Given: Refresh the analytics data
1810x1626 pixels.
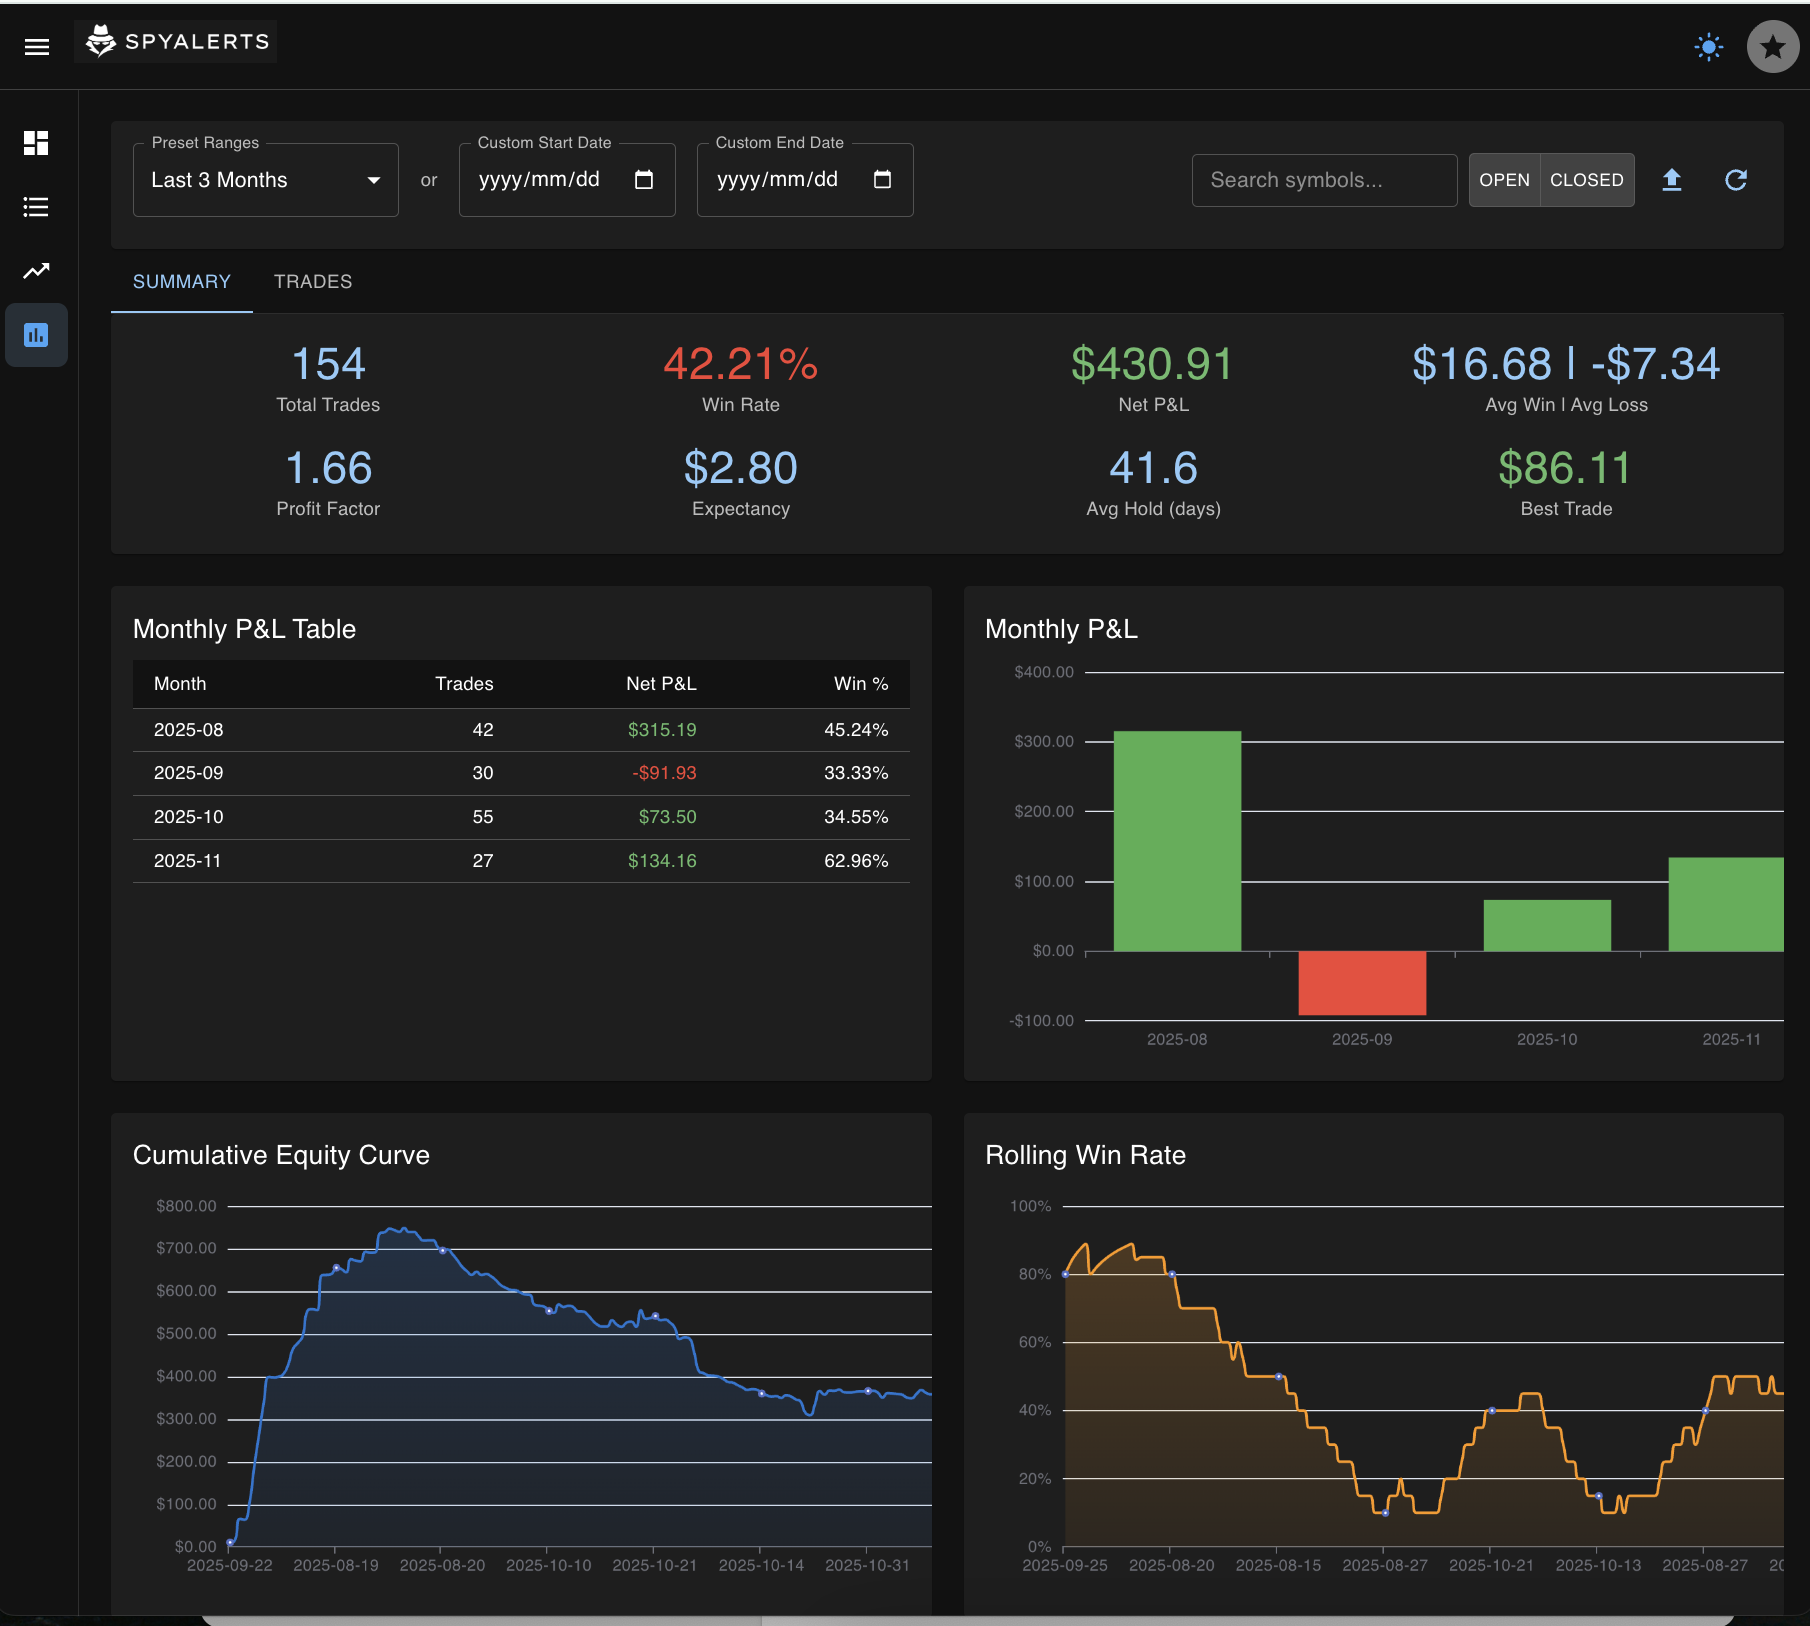Looking at the screenshot, I should (1737, 180).
